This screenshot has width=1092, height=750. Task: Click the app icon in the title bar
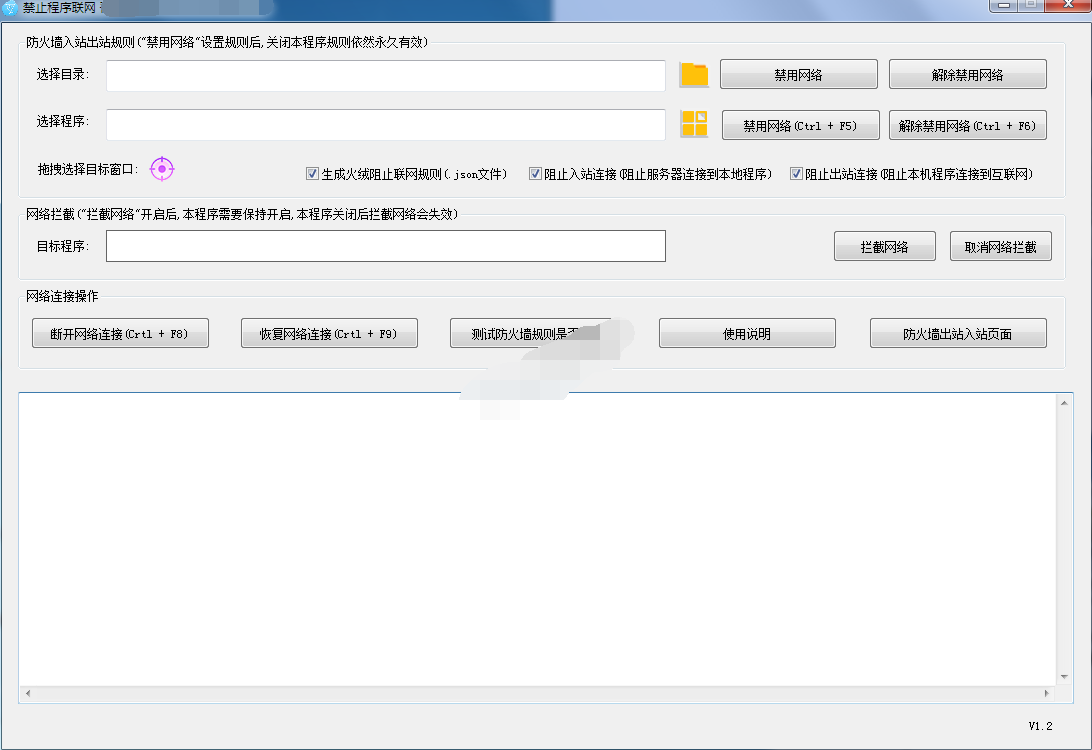pos(10,8)
